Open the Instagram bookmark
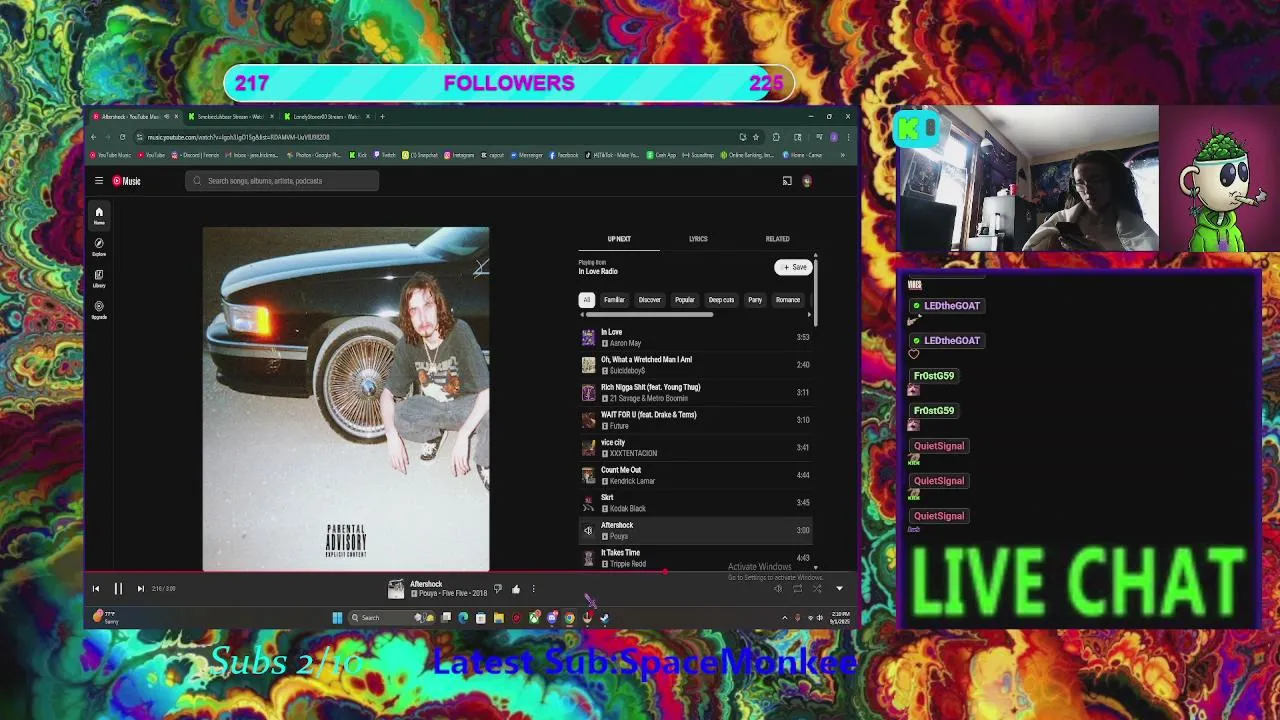This screenshot has width=1280, height=720. pos(459,155)
